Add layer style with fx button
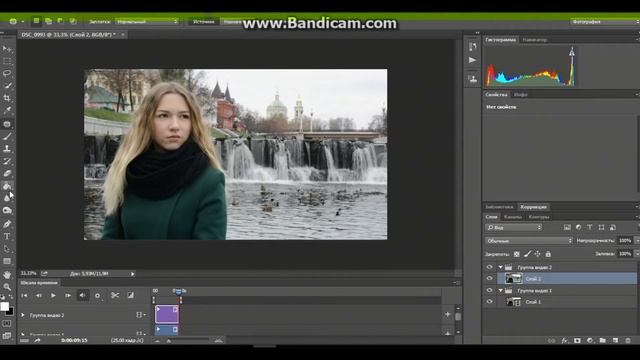The image size is (640, 360). tap(564, 340)
